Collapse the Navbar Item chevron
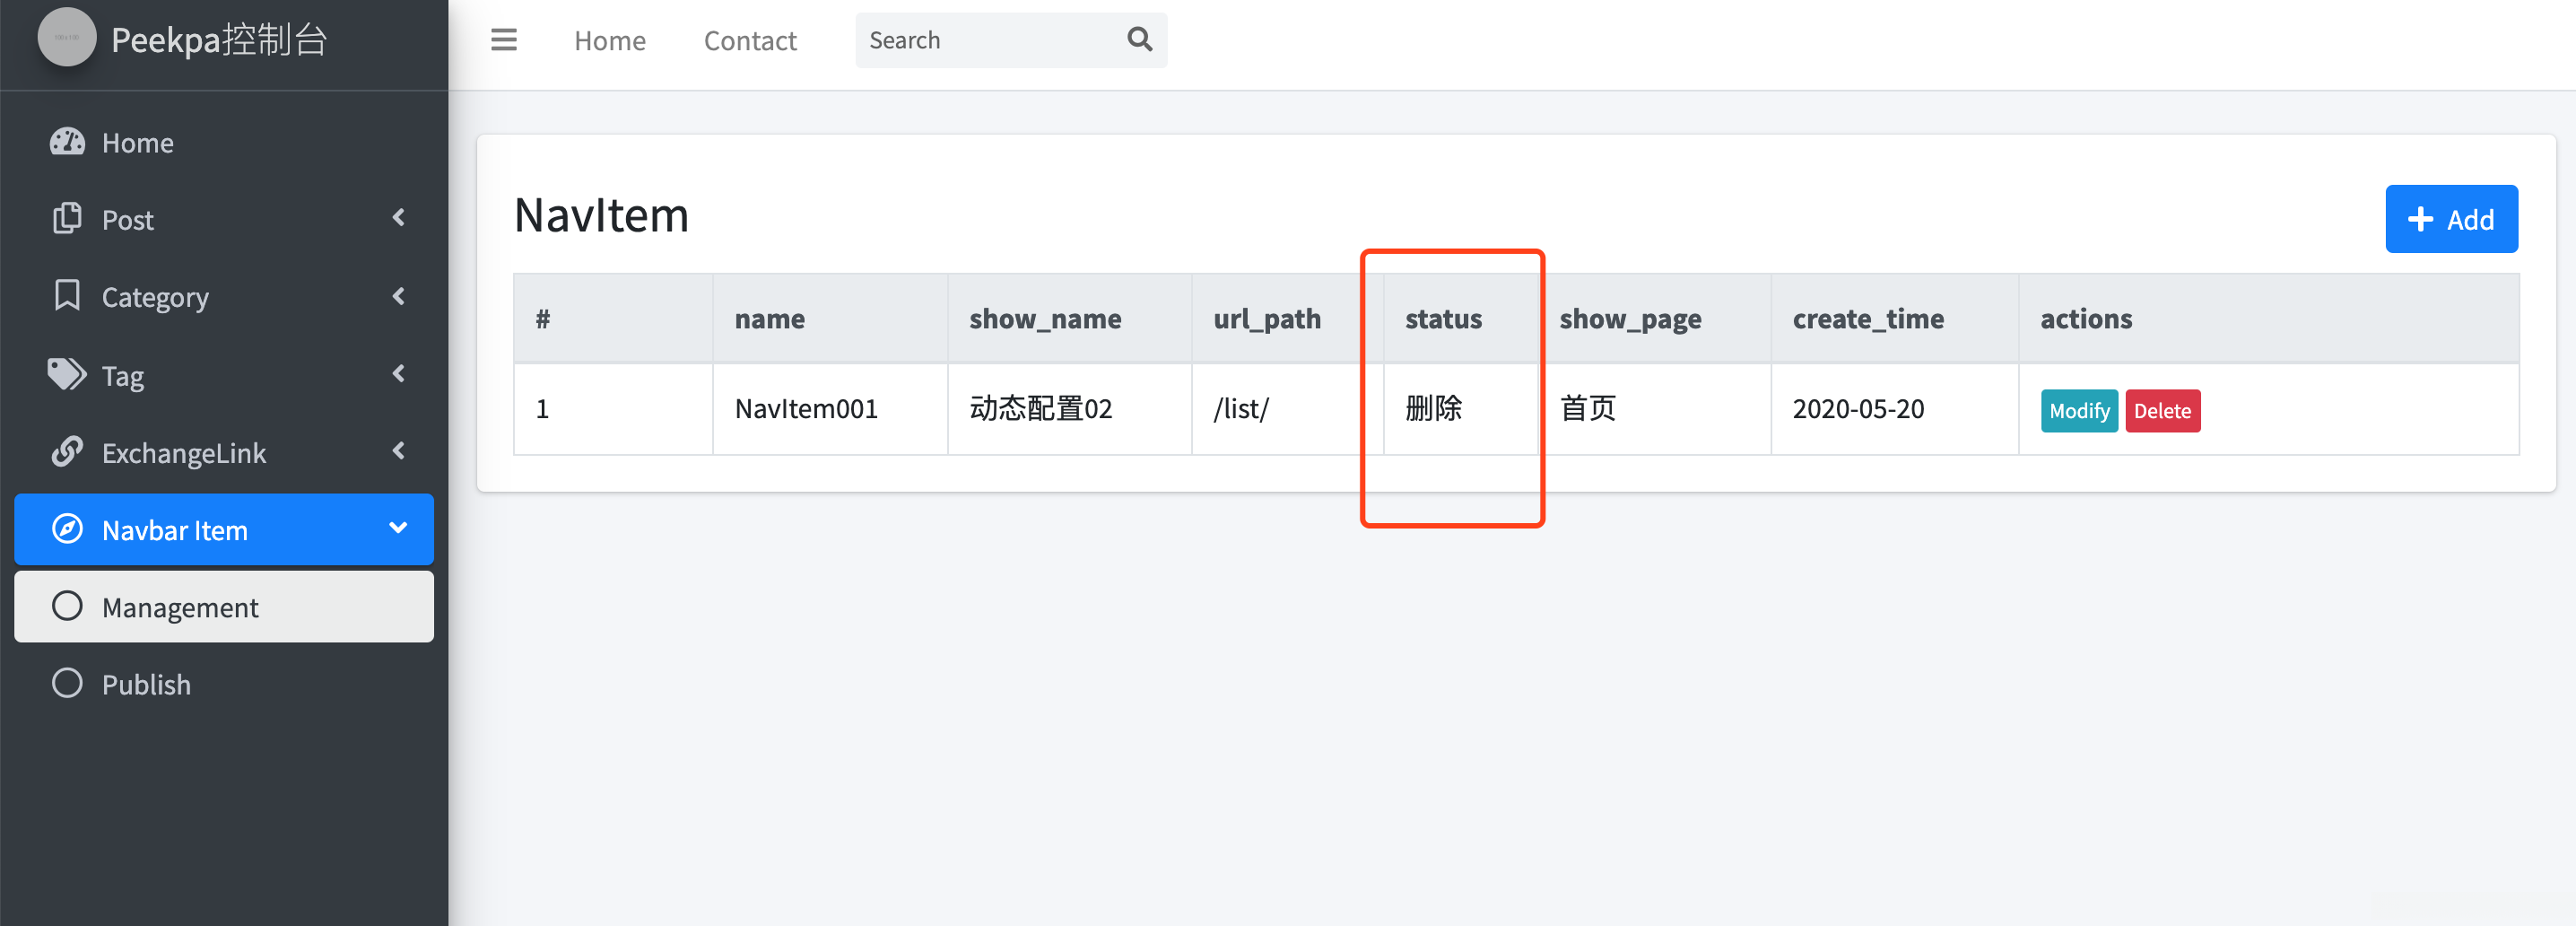This screenshot has height=926, width=2576. point(398,528)
